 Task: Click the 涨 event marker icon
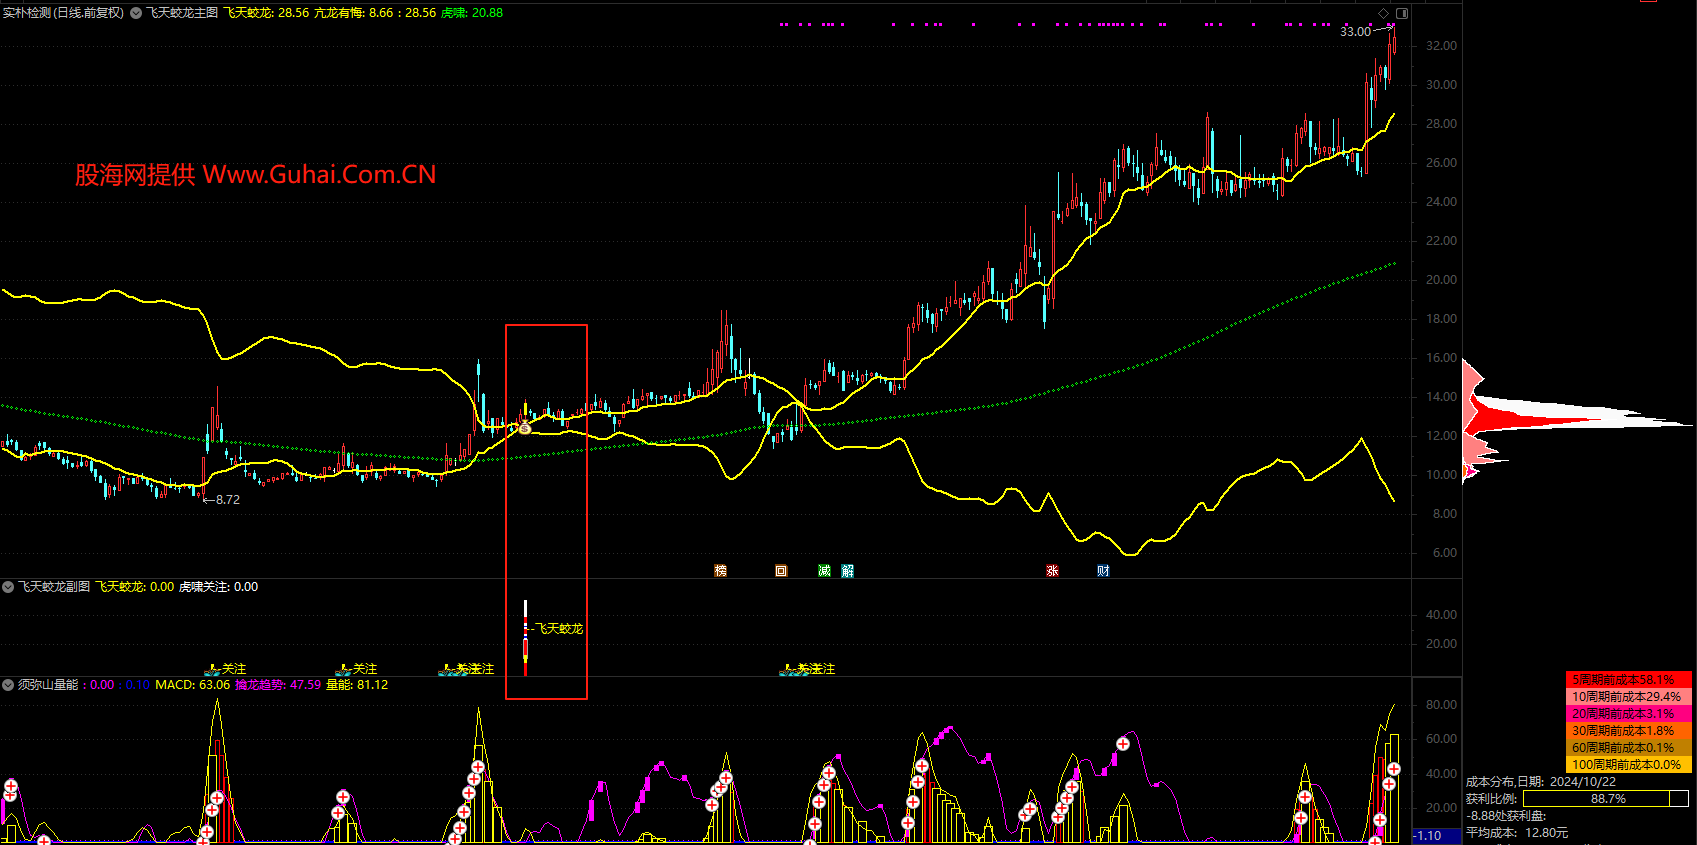pos(1052,571)
